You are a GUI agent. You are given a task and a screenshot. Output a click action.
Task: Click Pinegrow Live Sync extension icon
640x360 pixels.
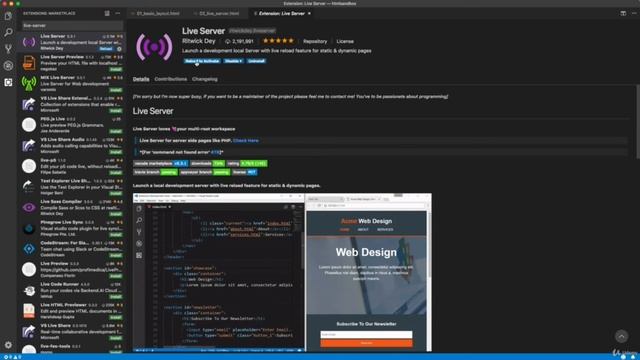29,229
